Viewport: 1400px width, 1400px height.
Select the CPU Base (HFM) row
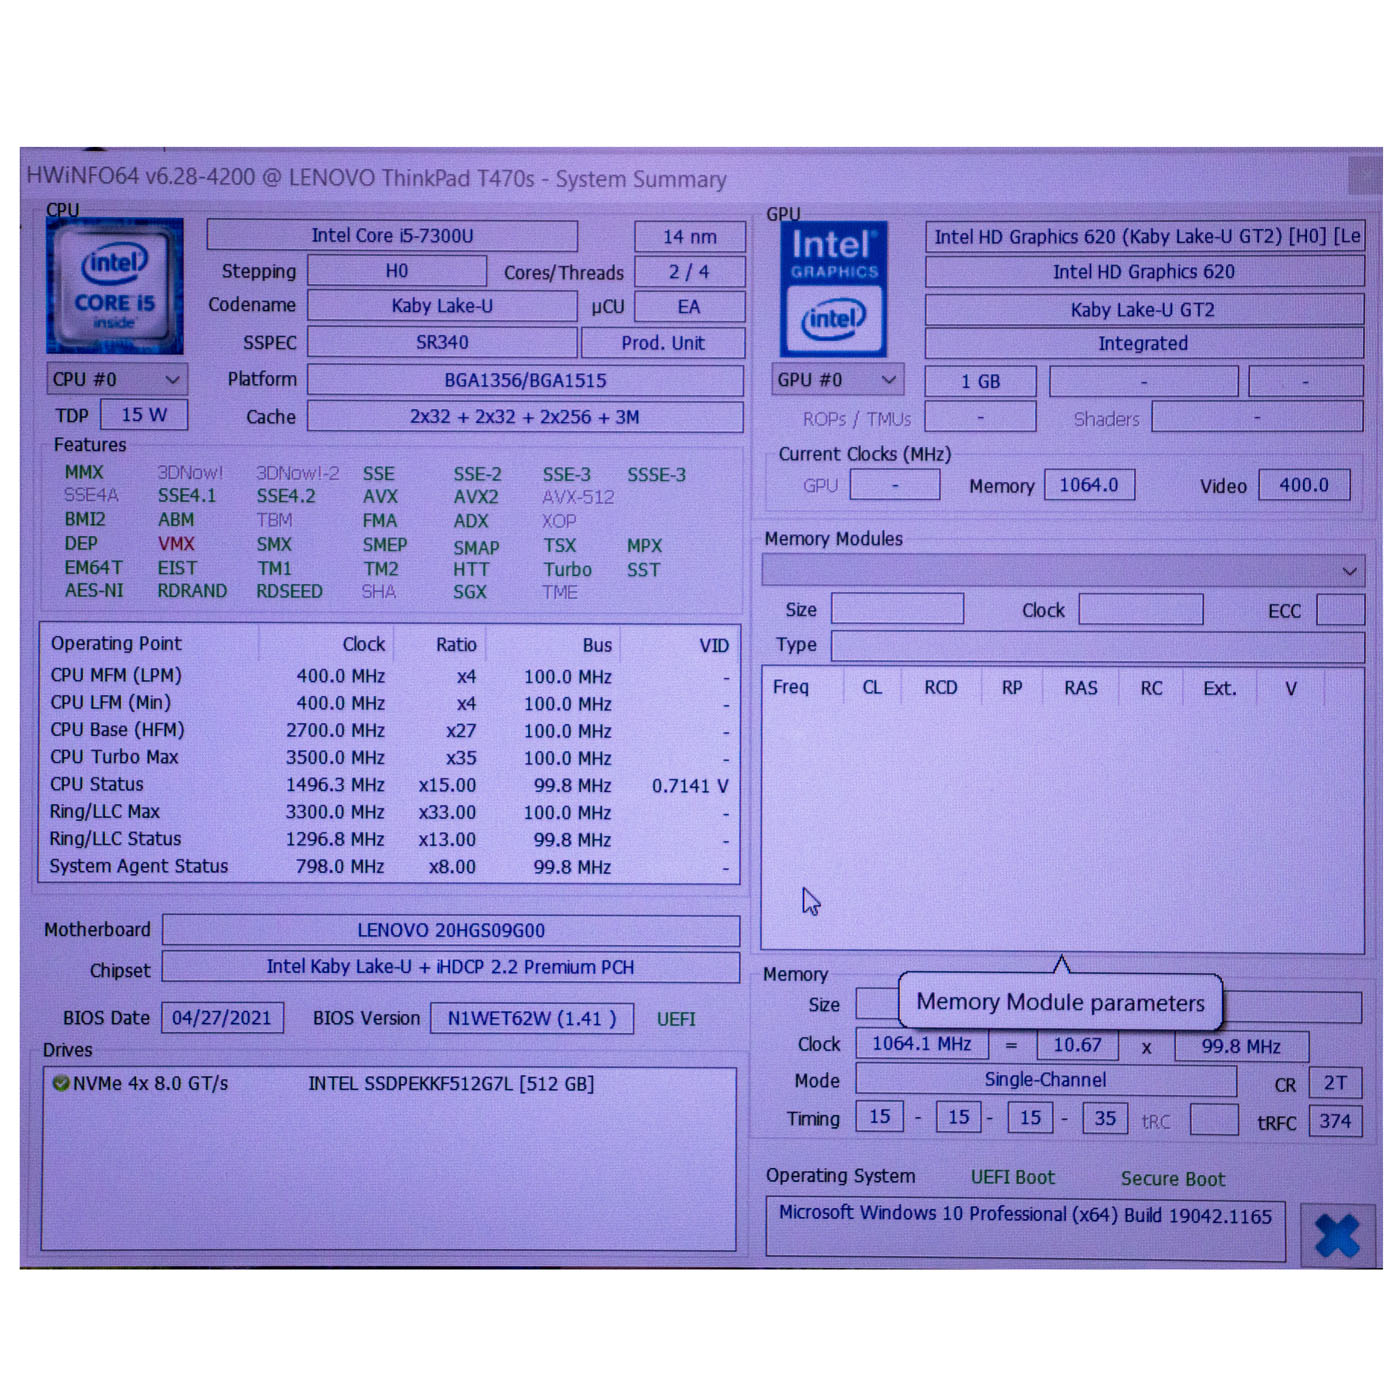(390, 730)
